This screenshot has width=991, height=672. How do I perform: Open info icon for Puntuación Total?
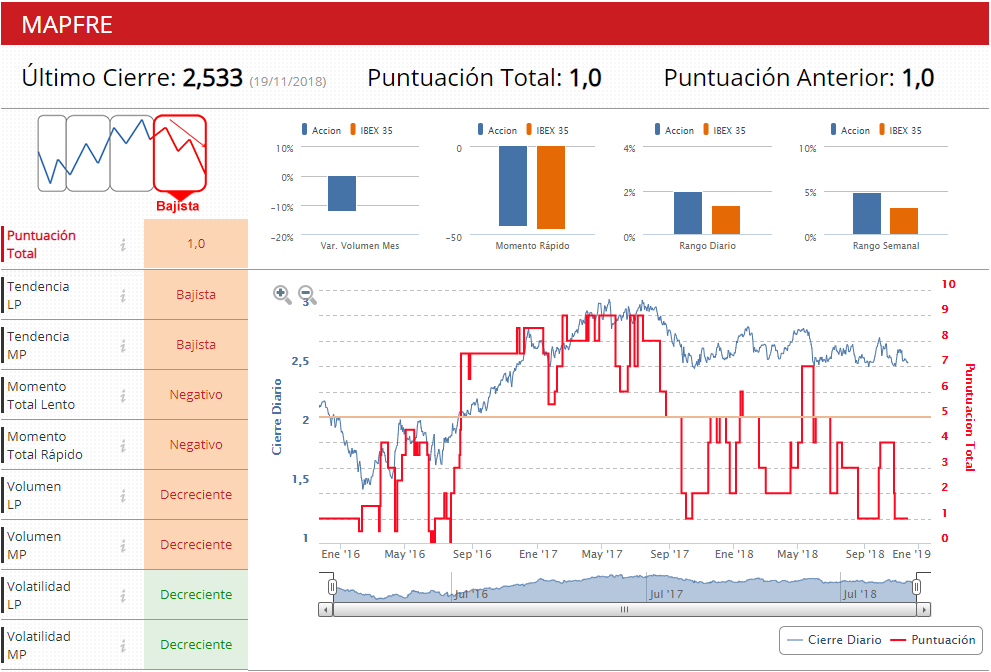coord(123,245)
